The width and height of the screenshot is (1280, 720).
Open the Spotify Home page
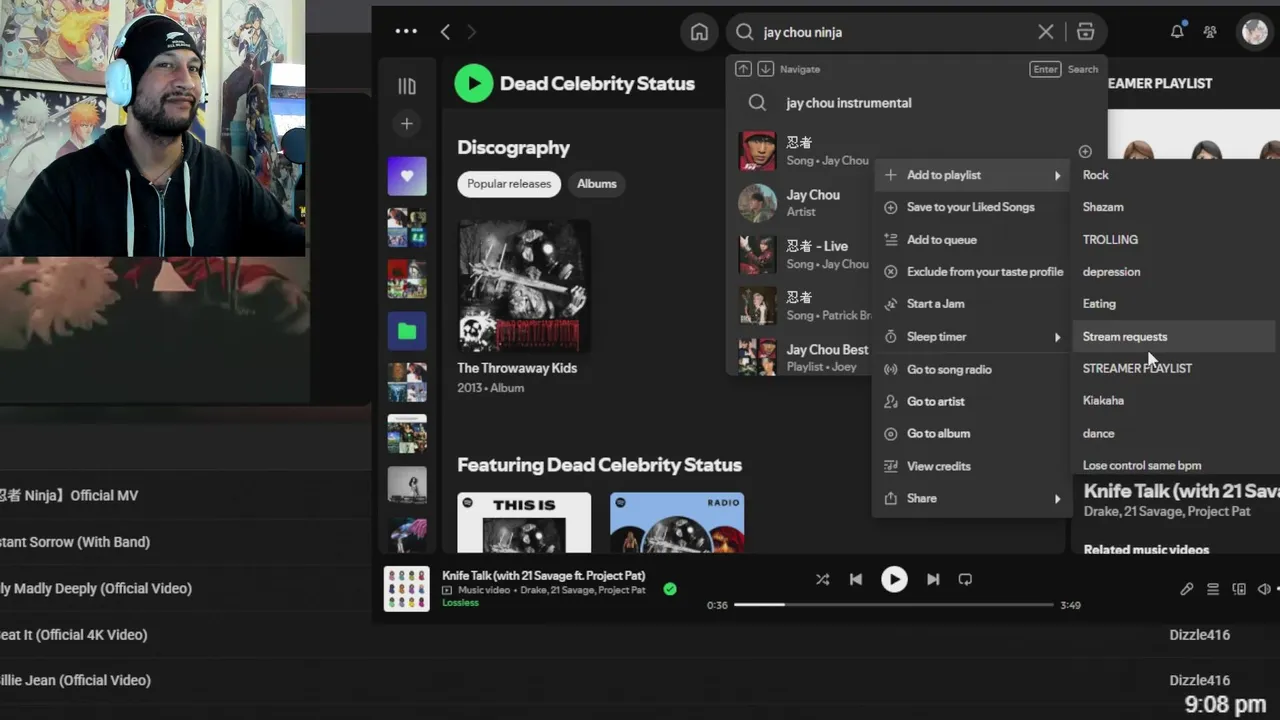[700, 32]
